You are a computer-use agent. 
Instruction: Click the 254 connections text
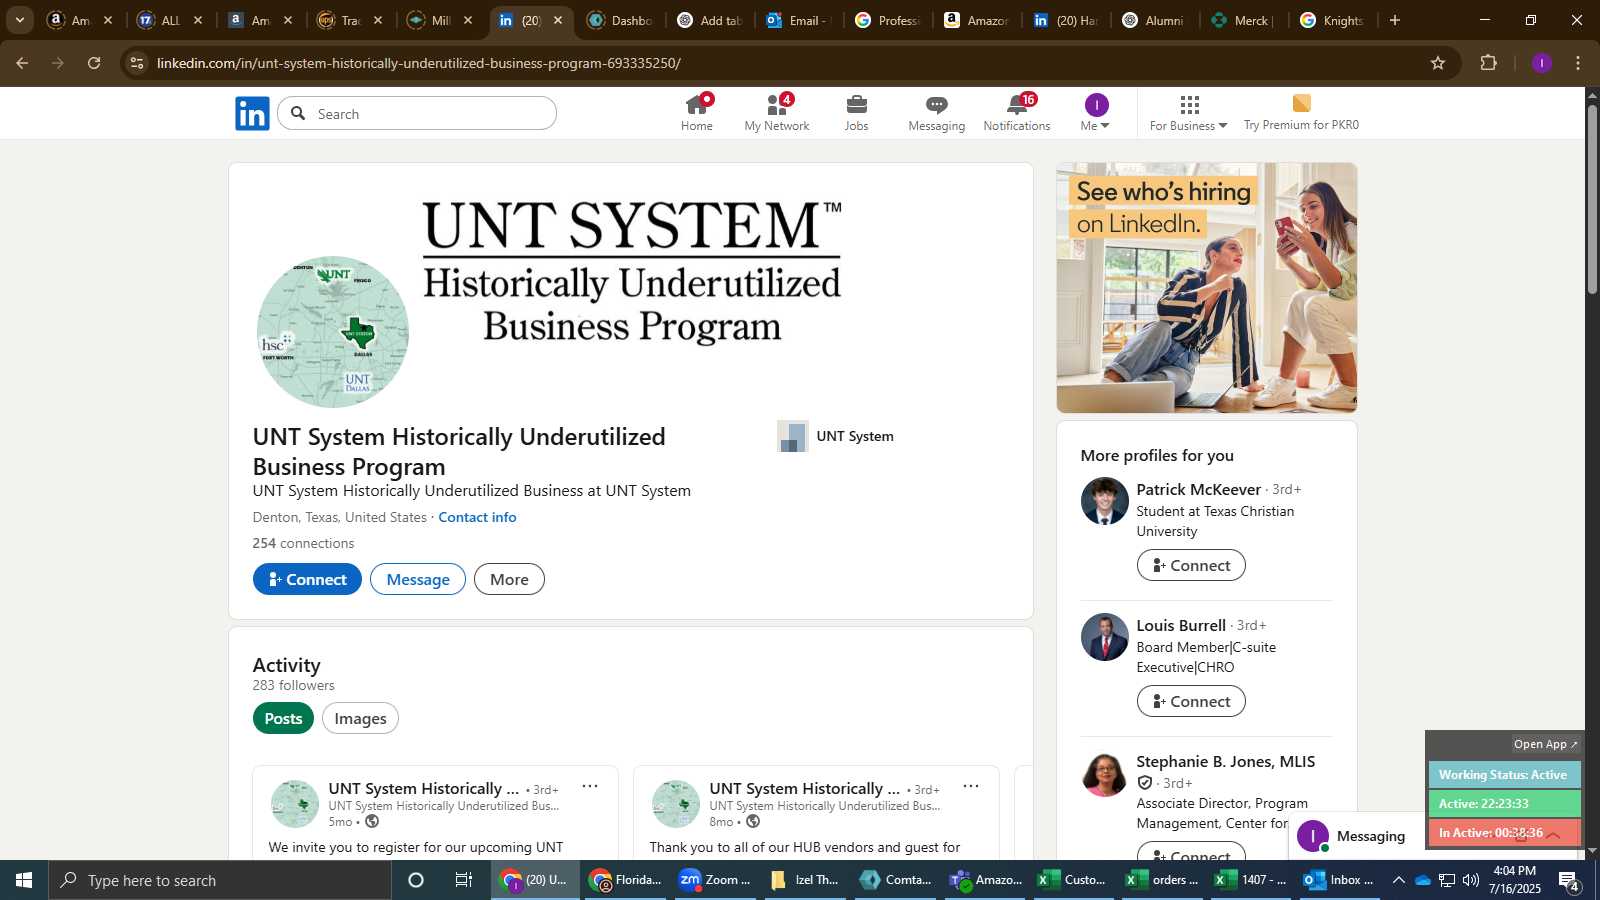(x=303, y=543)
